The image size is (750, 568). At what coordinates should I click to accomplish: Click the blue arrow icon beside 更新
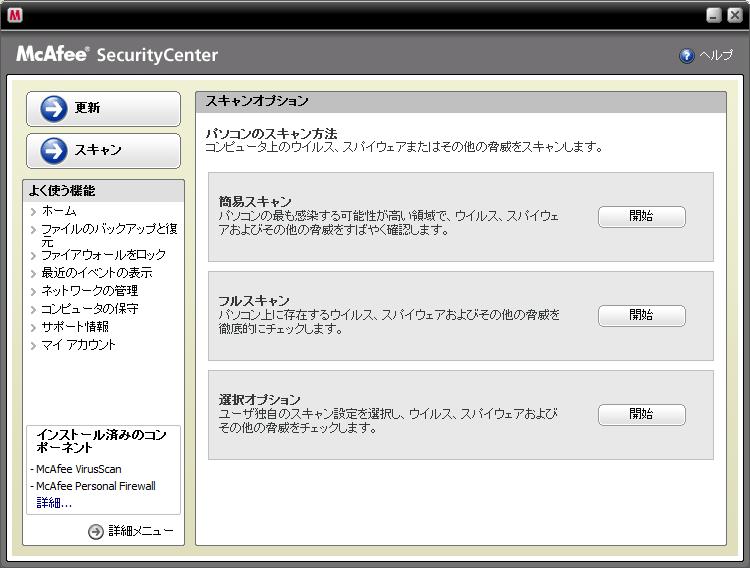point(54,109)
